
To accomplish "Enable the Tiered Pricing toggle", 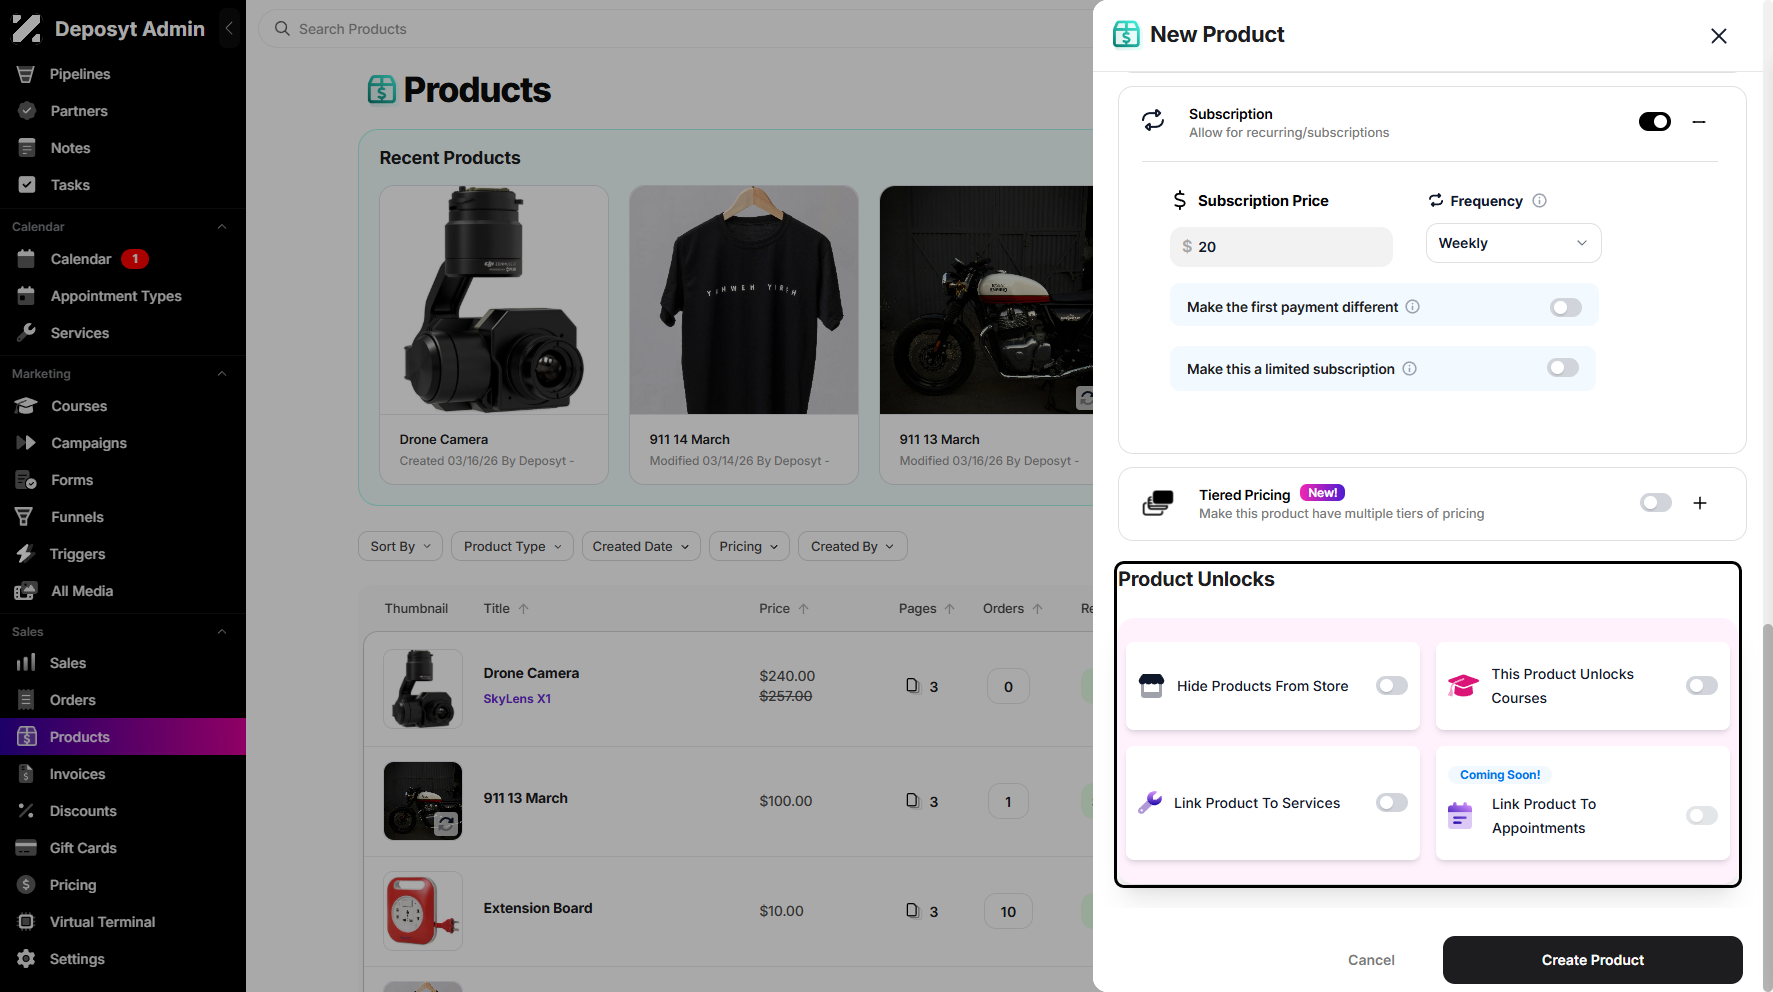I will (1655, 503).
